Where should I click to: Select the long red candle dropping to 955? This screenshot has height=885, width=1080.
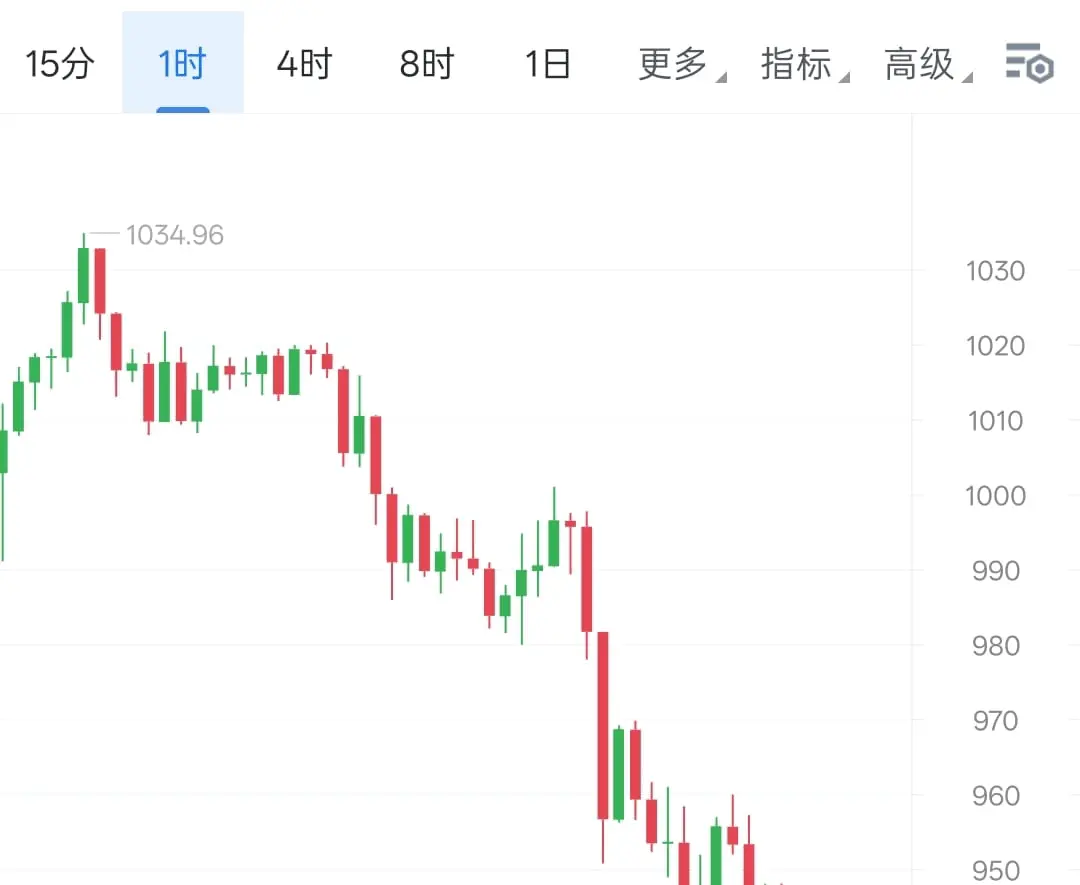603,725
